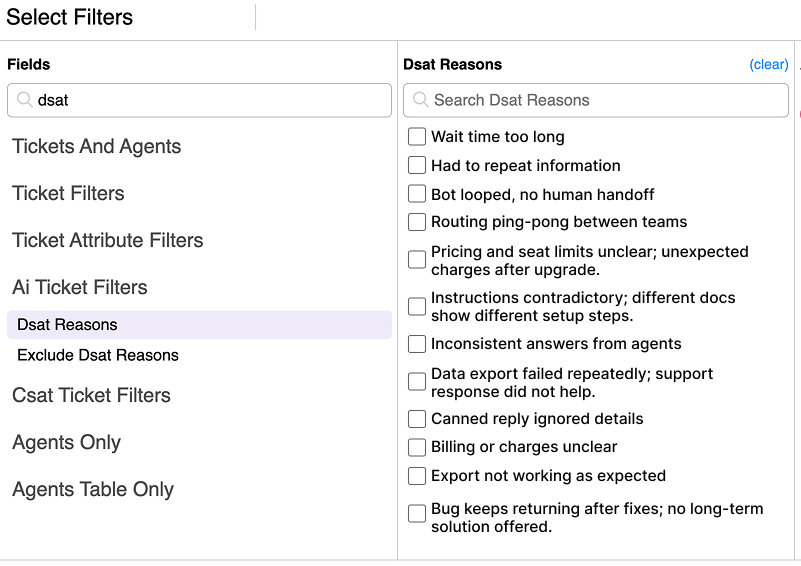Enable Bot looped, no human handoff

pos(417,194)
